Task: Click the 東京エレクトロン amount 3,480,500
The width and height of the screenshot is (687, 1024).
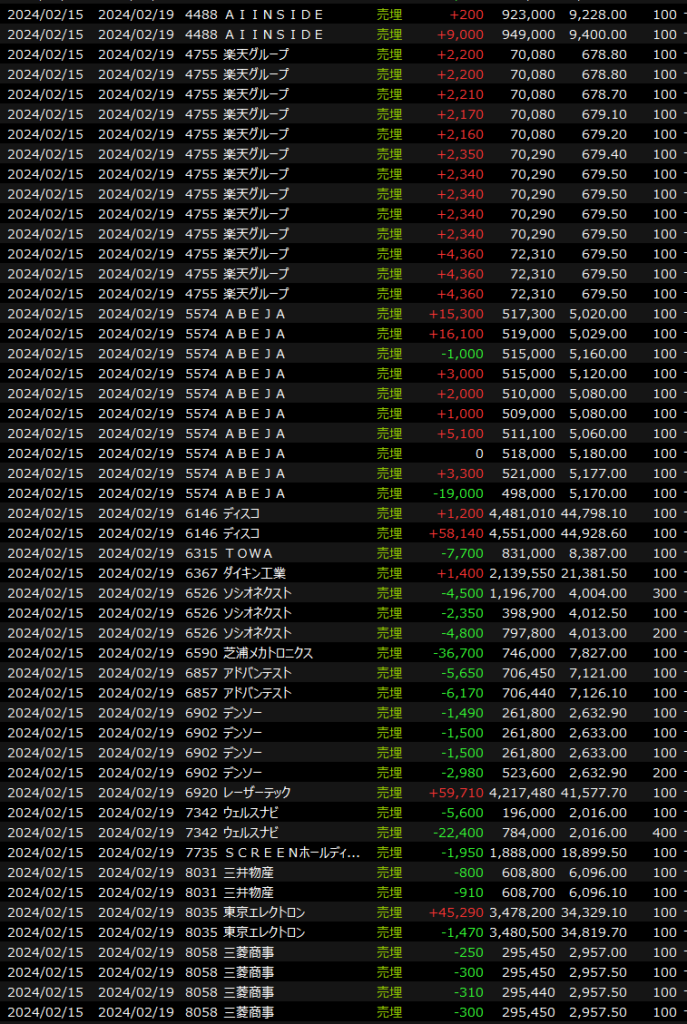Action: pos(523,932)
